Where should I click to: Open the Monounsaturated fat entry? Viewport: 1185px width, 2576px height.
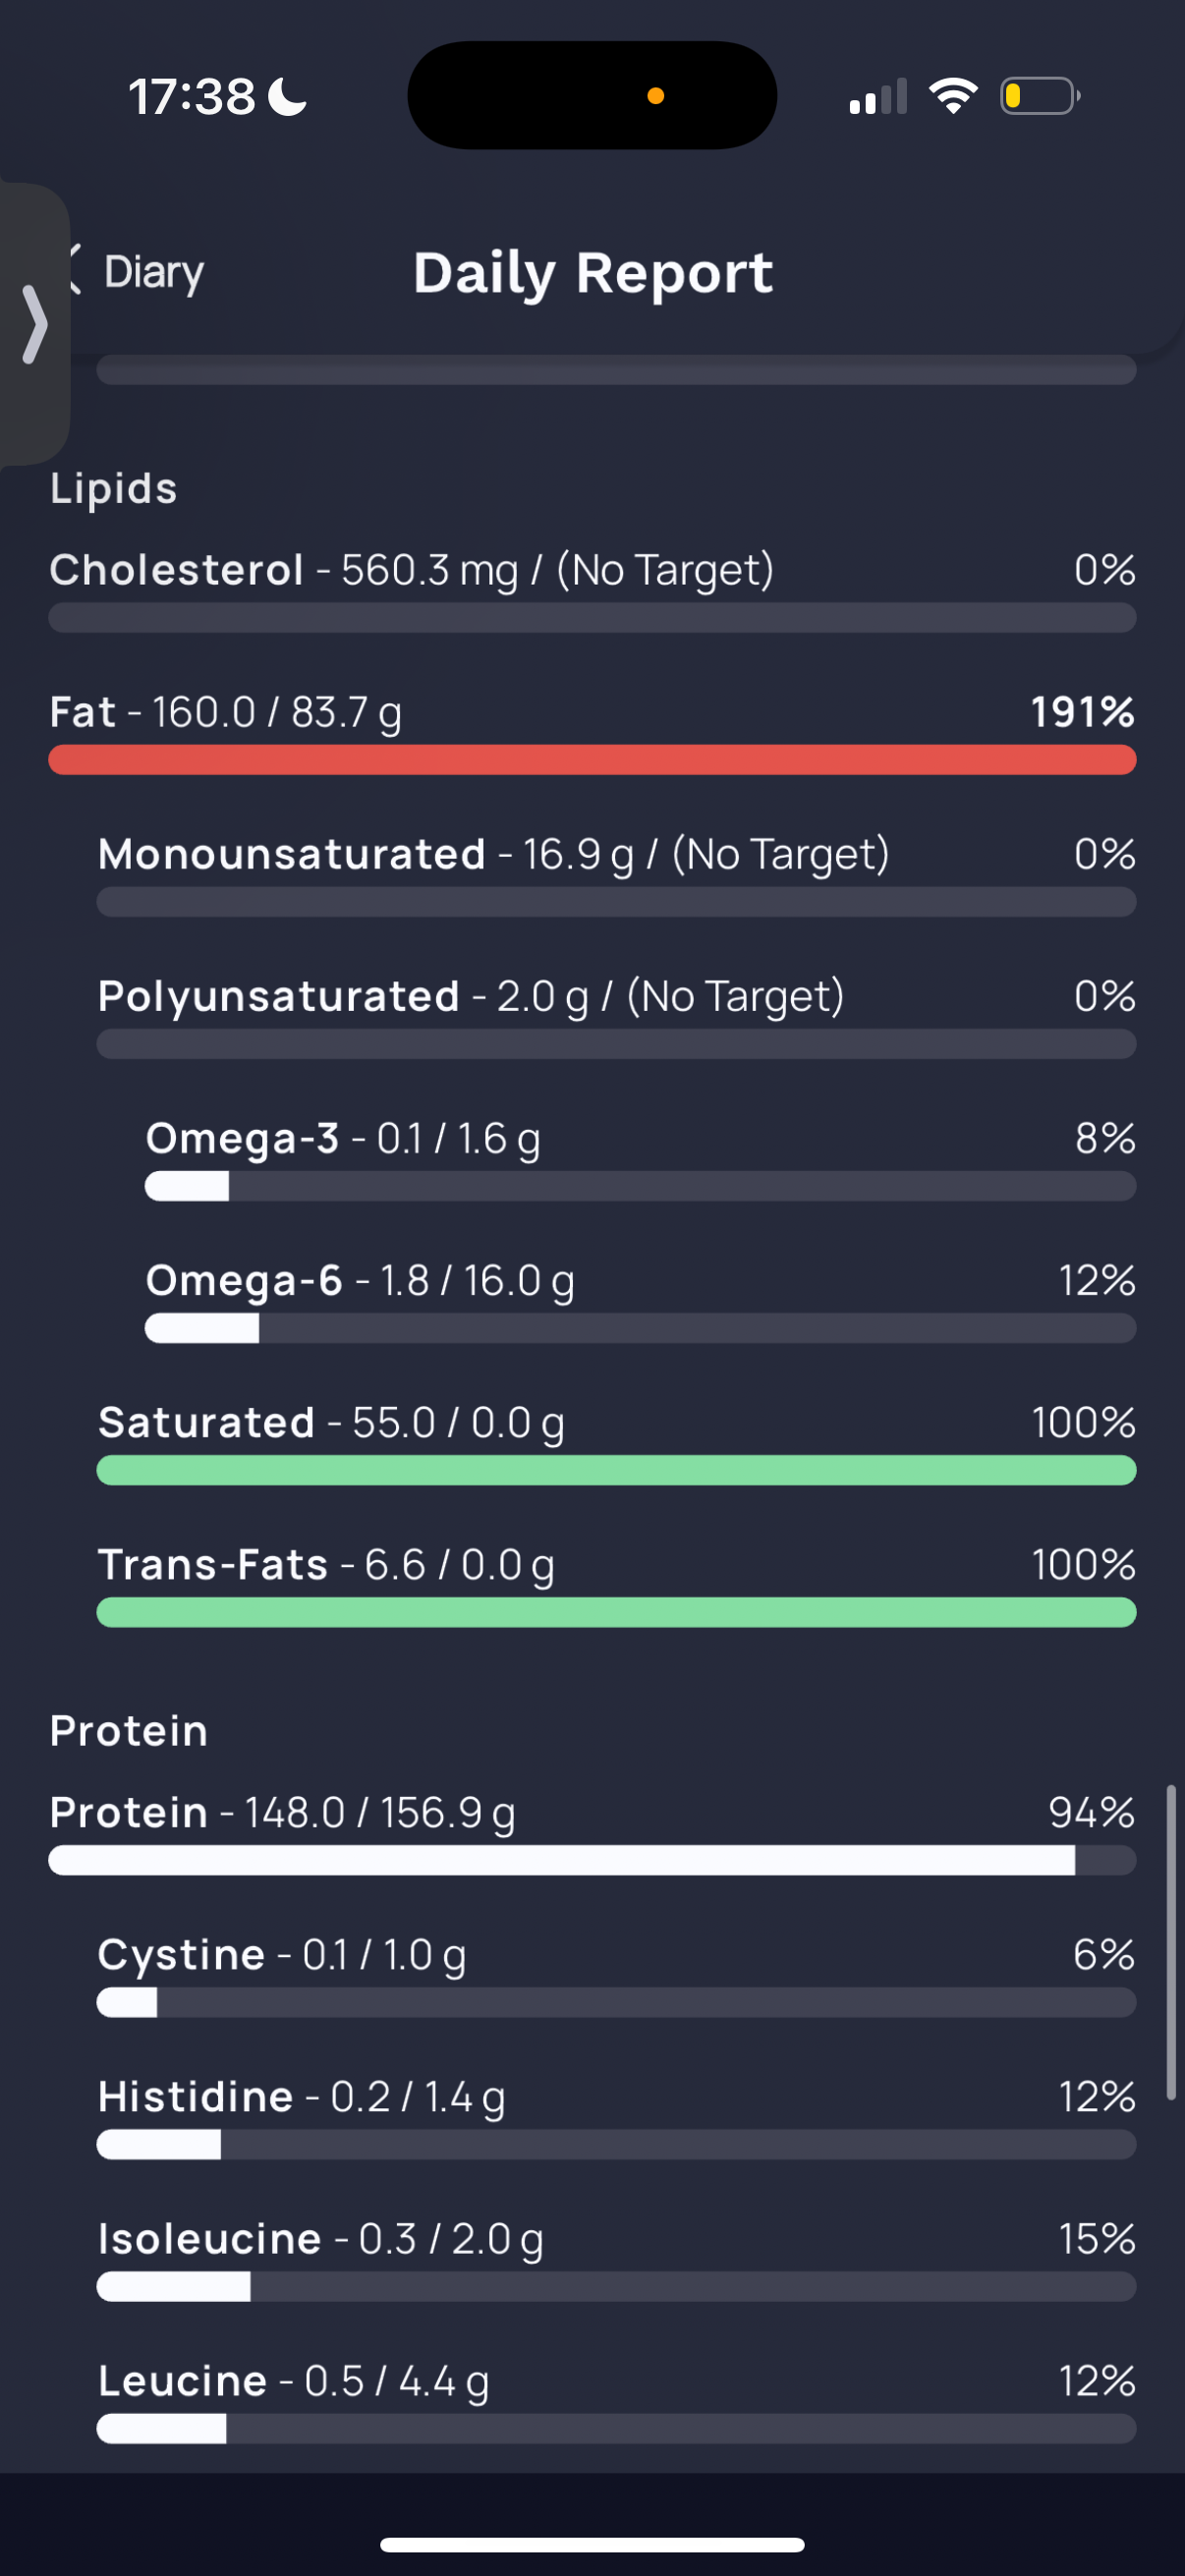[x=616, y=874]
